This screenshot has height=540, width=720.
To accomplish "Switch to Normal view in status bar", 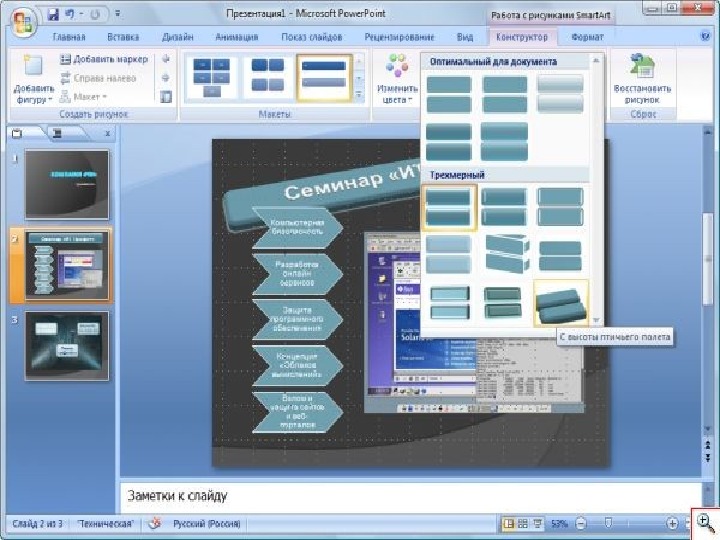I will [x=509, y=523].
